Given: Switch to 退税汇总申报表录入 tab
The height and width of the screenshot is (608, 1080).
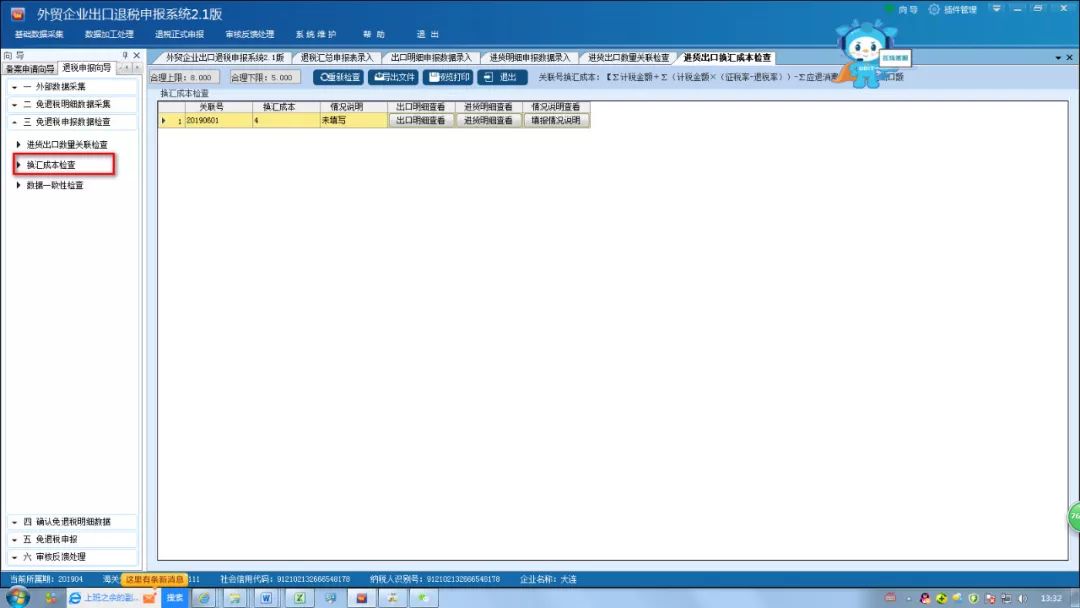Looking at the screenshot, I should coord(338,58).
